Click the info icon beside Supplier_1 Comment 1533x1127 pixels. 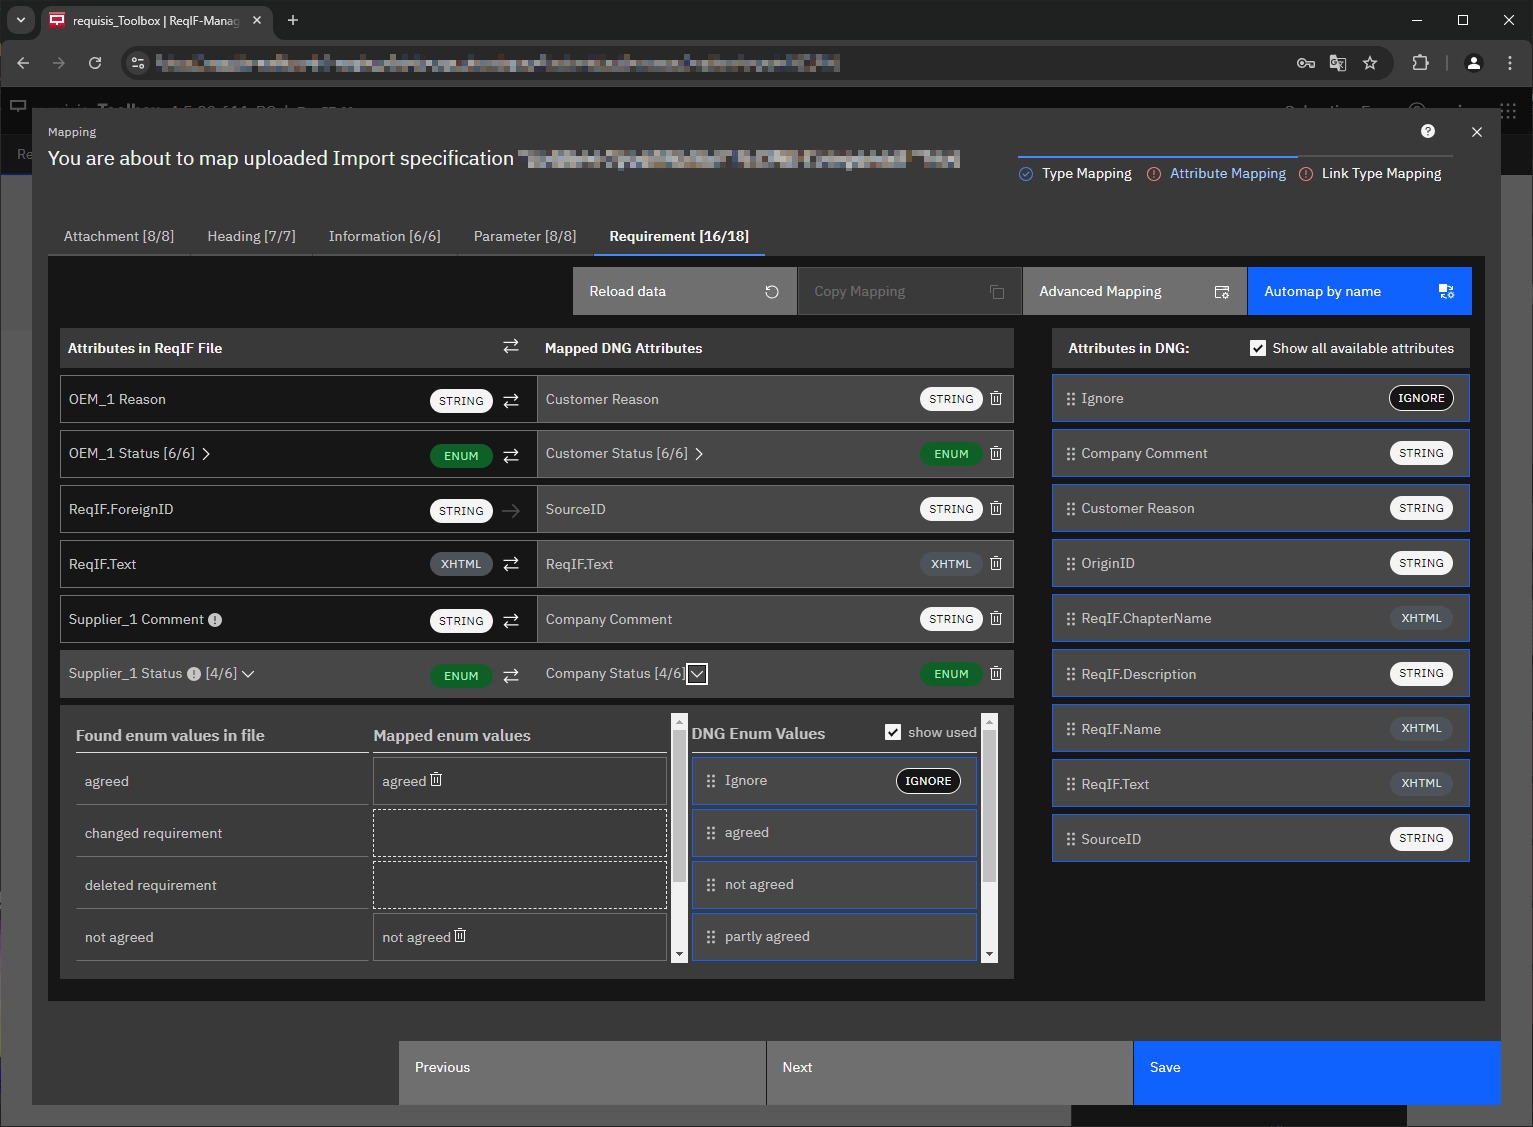[x=215, y=619]
